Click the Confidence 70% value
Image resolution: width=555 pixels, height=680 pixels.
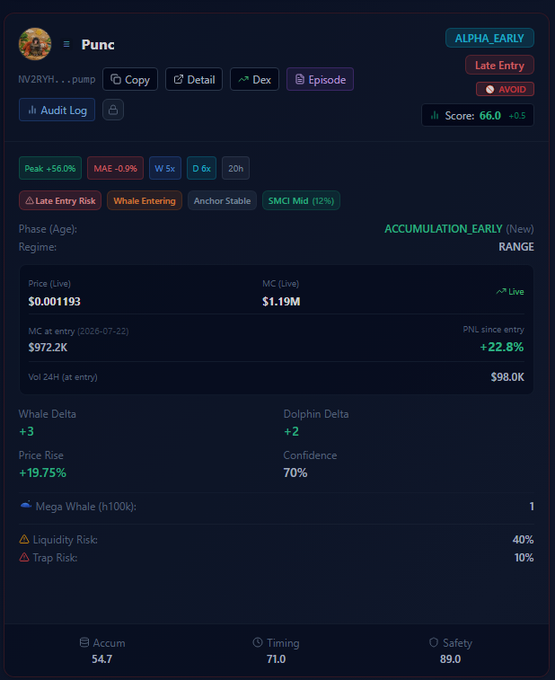coord(295,473)
